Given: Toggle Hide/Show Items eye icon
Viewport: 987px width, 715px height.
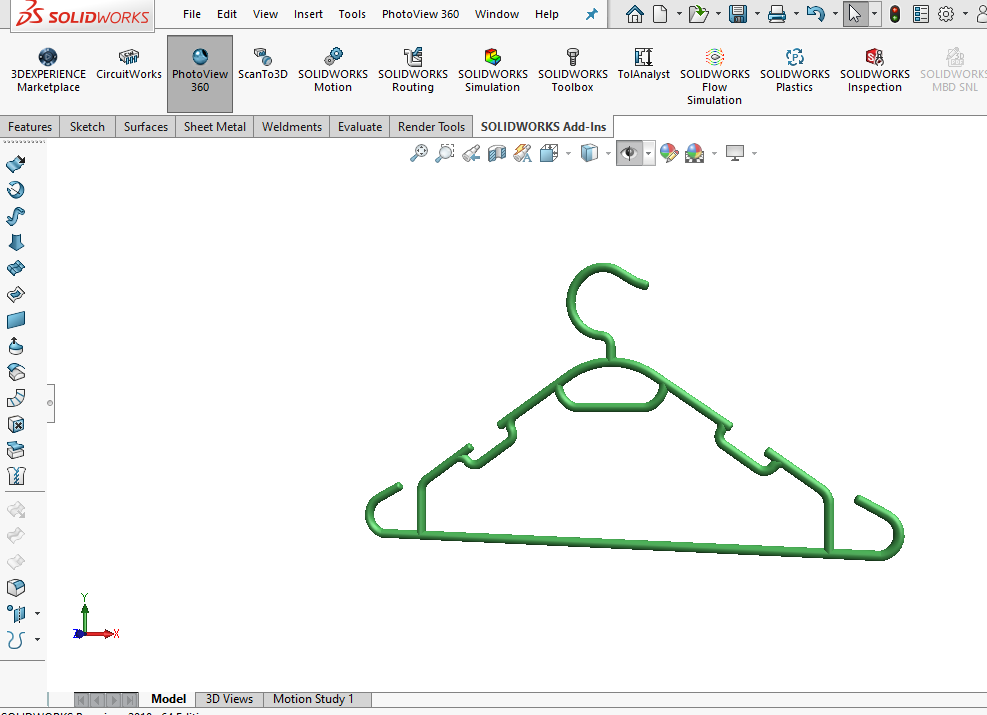Looking at the screenshot, I should (629, 153).
